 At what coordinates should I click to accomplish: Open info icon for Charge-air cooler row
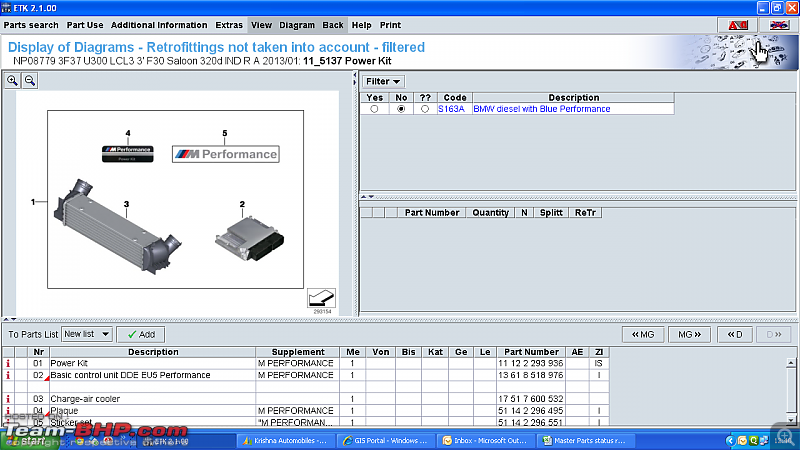click(x=8, y=399)
